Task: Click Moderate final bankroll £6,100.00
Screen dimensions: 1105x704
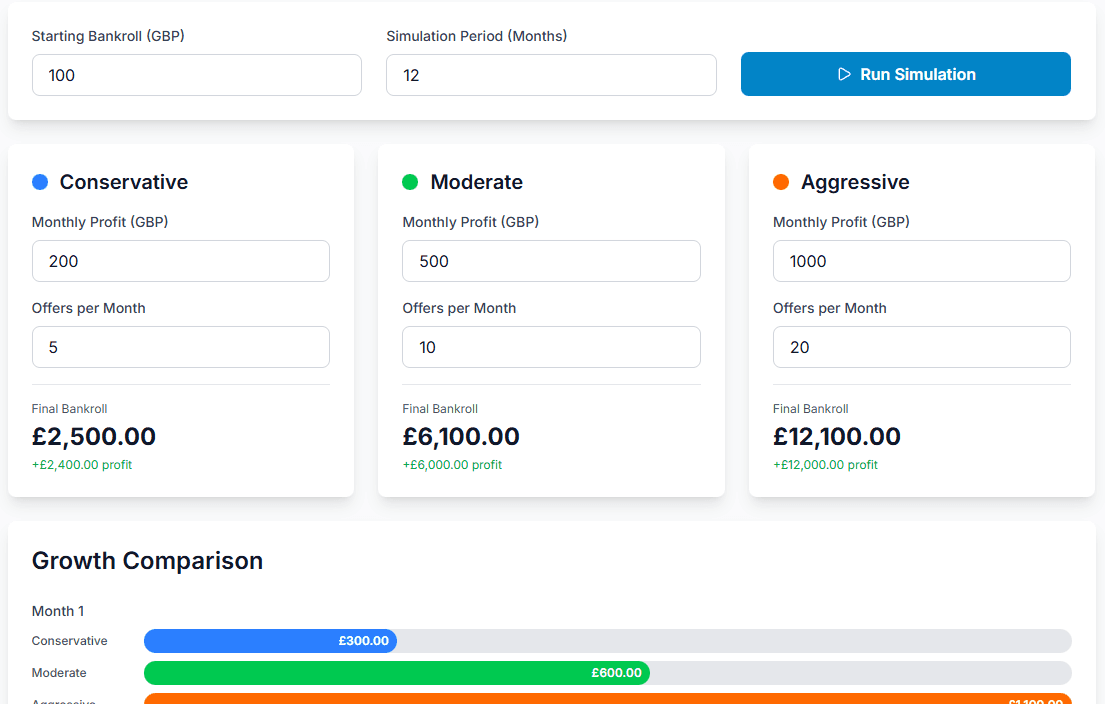Action: click(x=461, y=437)
